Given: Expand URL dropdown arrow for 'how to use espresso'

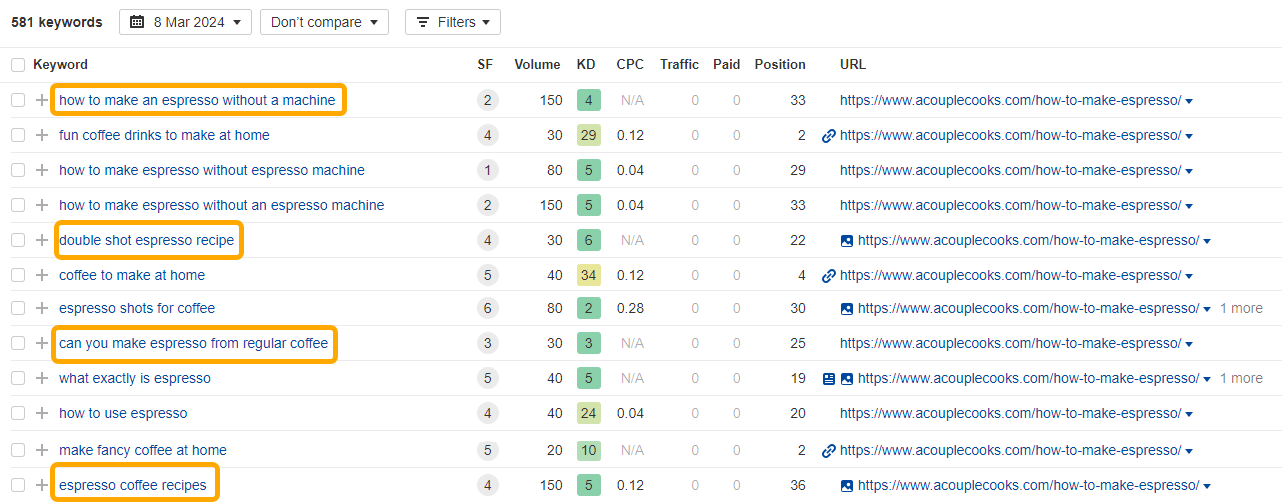Looking at the screenshot, I should coord(1189,414).
